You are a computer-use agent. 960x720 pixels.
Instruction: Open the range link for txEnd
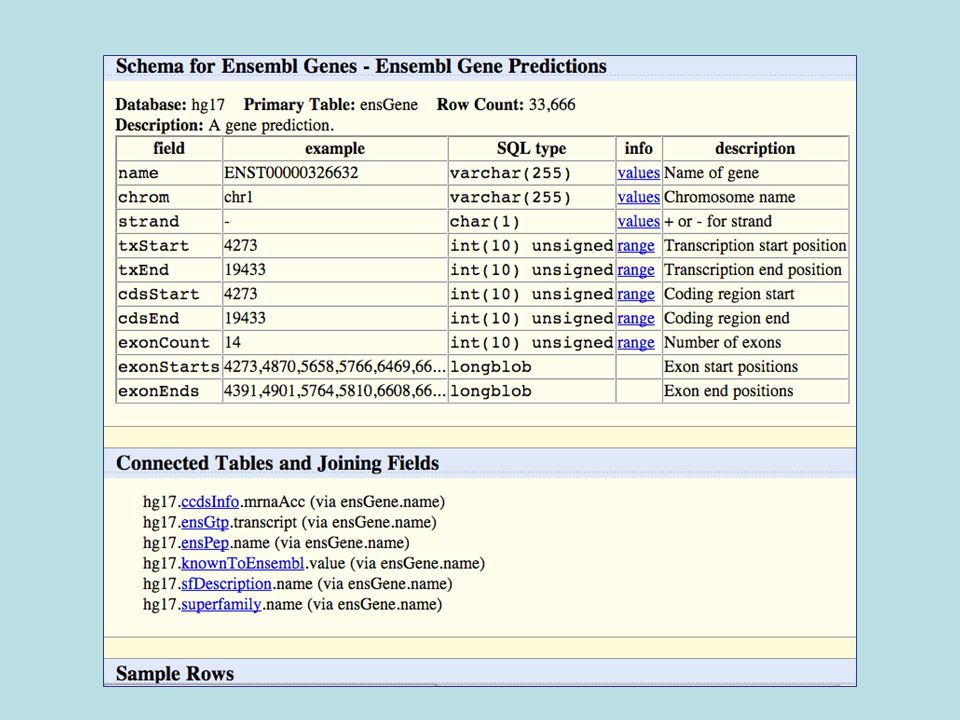pos(636,270)
